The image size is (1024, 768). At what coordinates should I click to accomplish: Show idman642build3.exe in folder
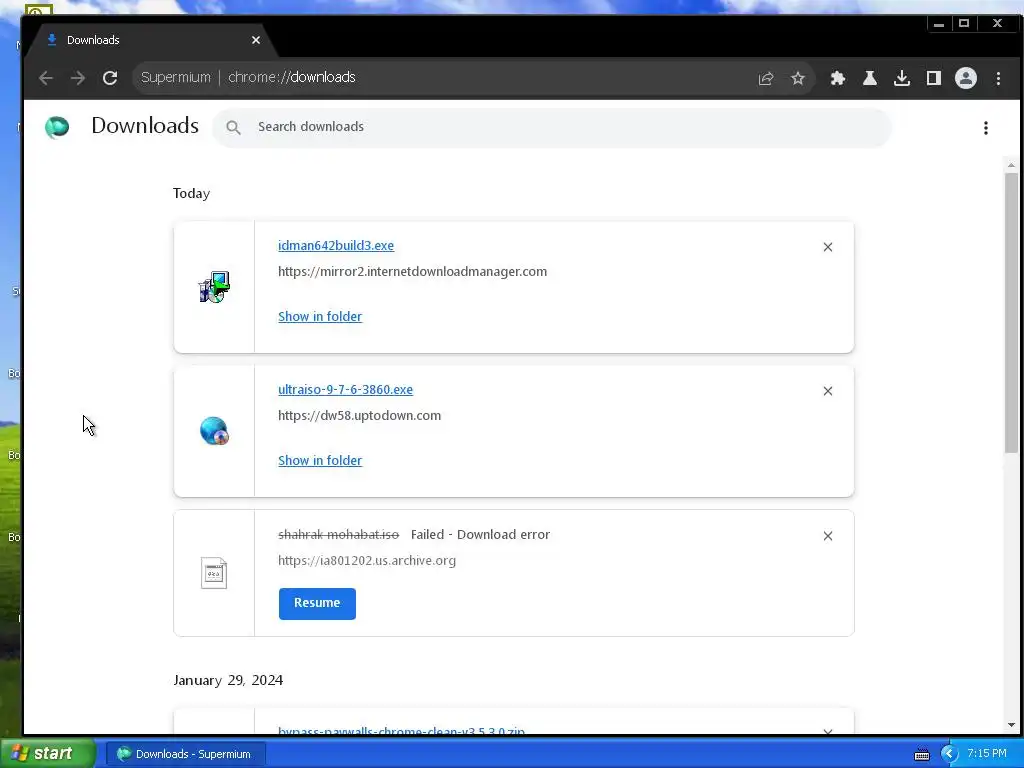coord(320,317)
